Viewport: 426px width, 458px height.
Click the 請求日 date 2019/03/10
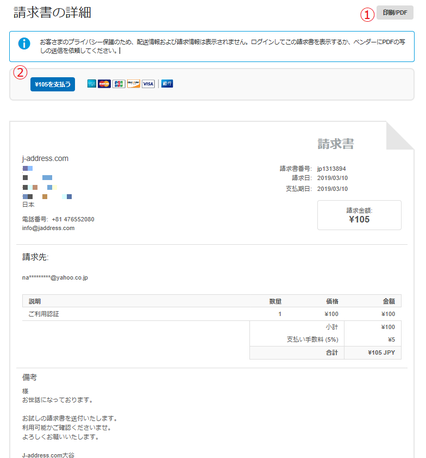(332, 178)
